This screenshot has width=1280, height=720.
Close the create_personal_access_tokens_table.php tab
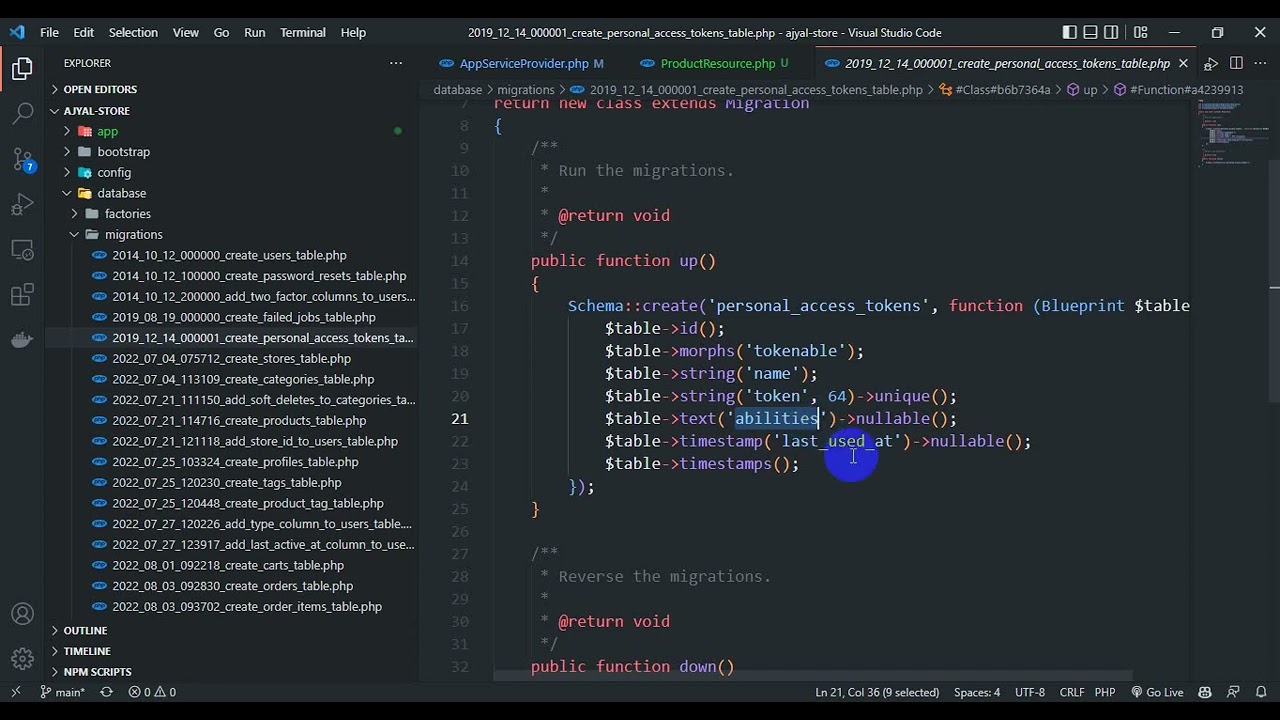[x=1183, y=63]
